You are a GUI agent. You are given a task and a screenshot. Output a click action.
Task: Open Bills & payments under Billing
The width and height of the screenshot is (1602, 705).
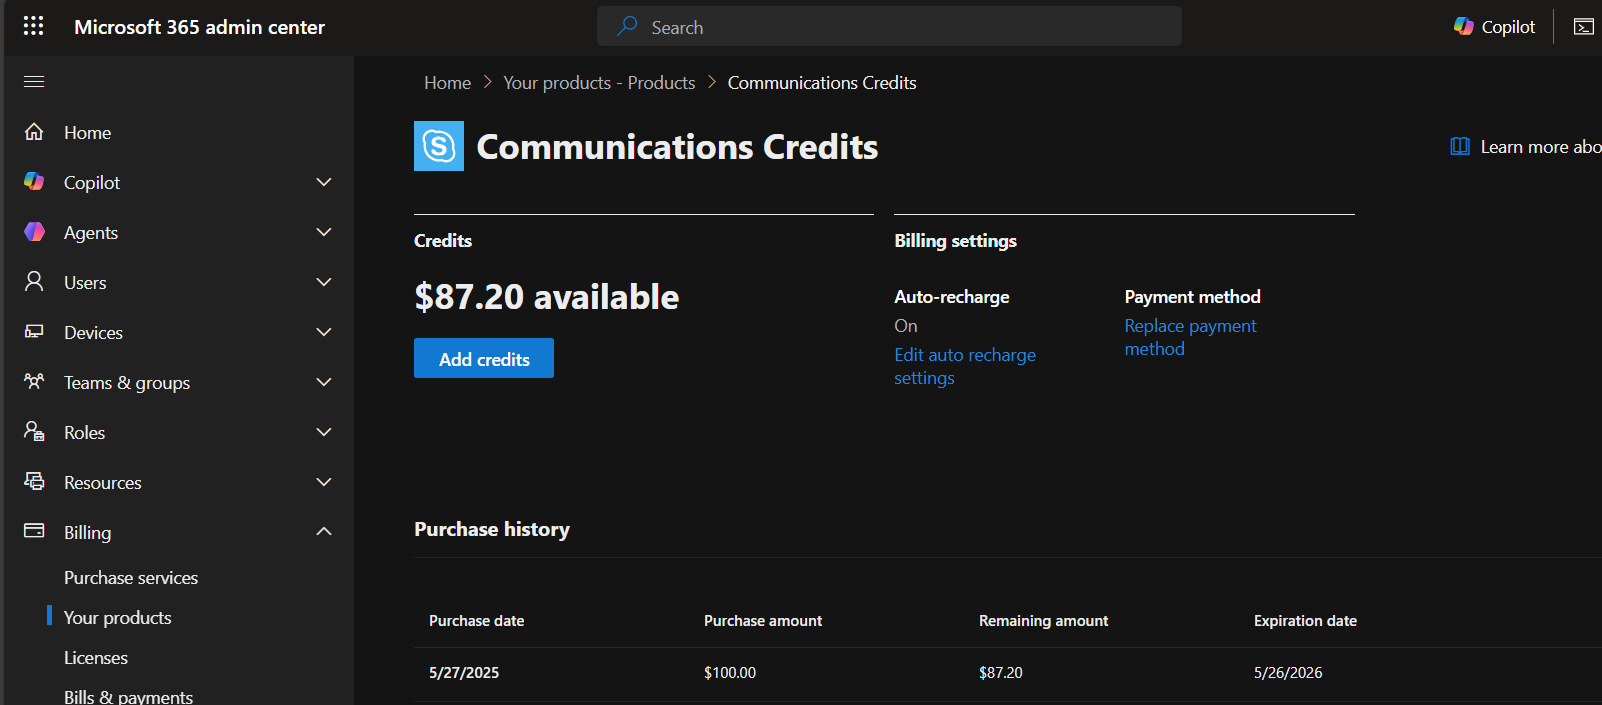(x=128, y=696)
